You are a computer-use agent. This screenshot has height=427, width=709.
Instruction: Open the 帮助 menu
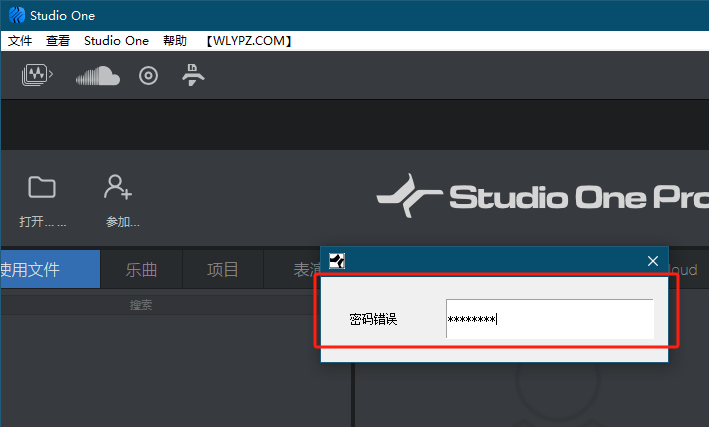coord(175,41)
